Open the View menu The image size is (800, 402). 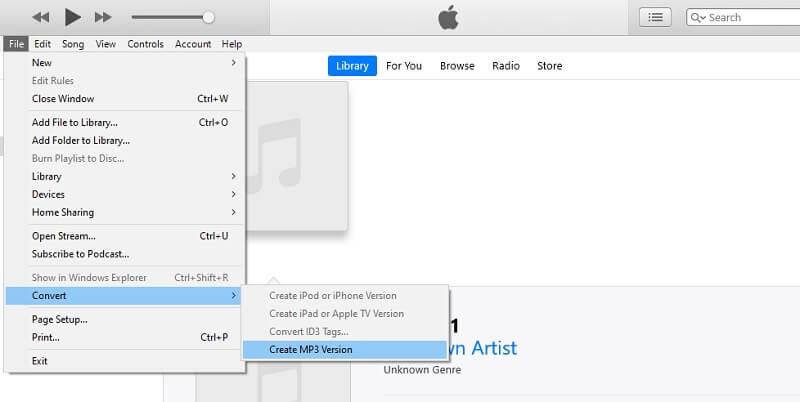(106, 44)
